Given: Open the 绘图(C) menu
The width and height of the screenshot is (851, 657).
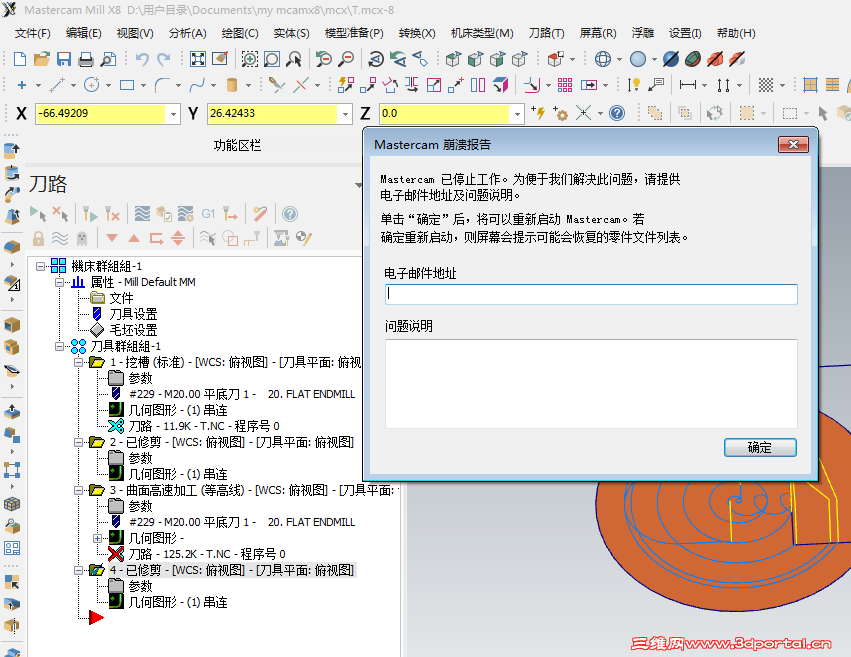Looking at the screenshot, I should coord(240,33).
